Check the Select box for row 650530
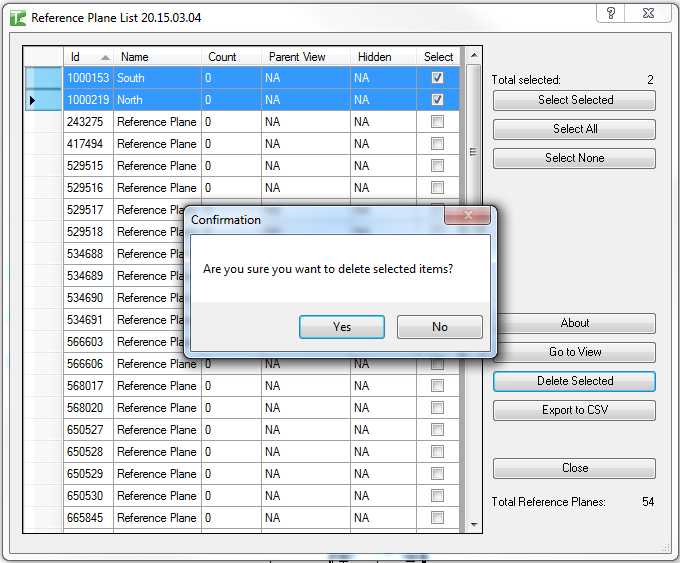Image resolution: width=680 pixels, height=563 pixels. (x=437, y=496)
